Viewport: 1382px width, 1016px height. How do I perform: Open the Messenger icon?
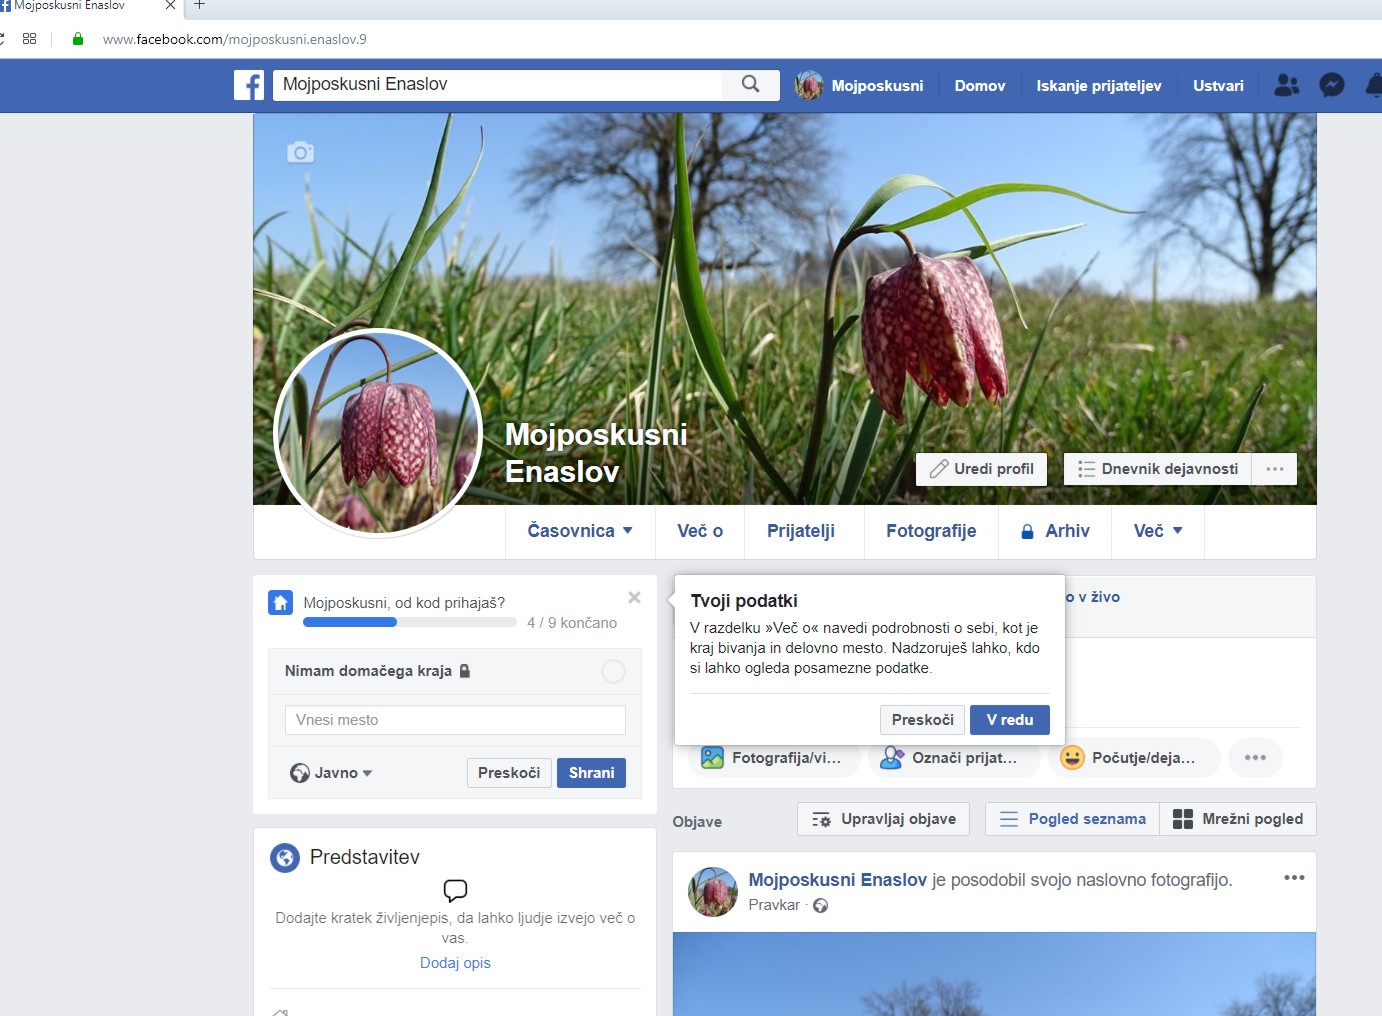click(x=1331, y=86)
